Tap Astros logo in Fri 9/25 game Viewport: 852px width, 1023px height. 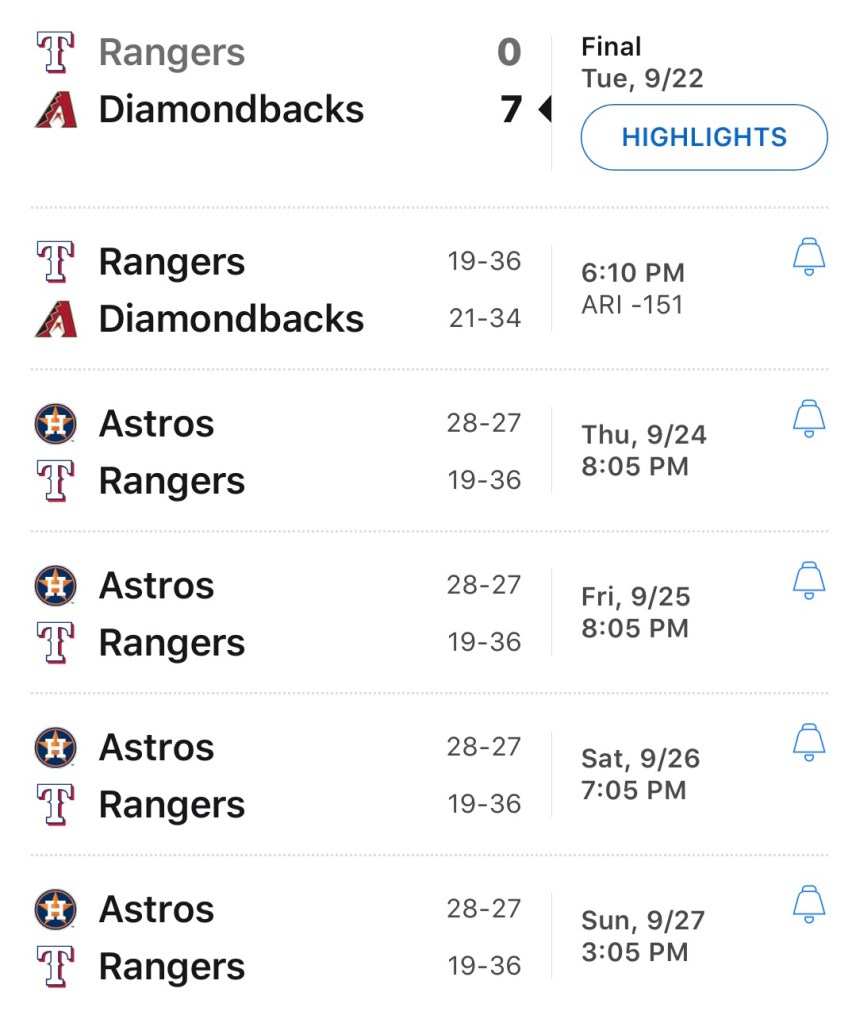coord(55,586)
